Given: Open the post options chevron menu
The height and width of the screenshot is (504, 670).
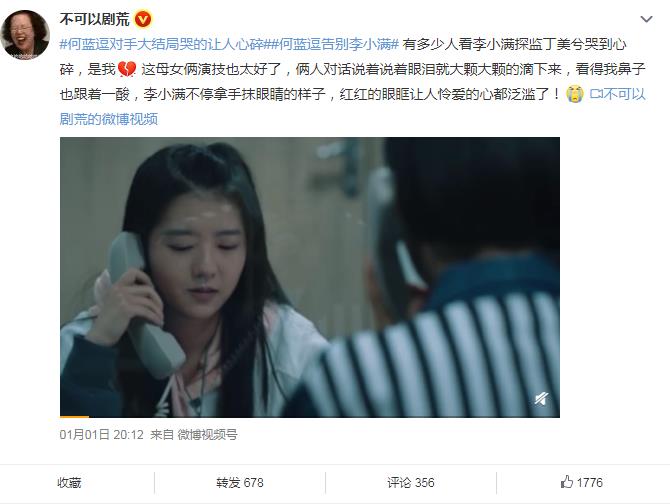Looking at the screenshot, I should [646, 19].
